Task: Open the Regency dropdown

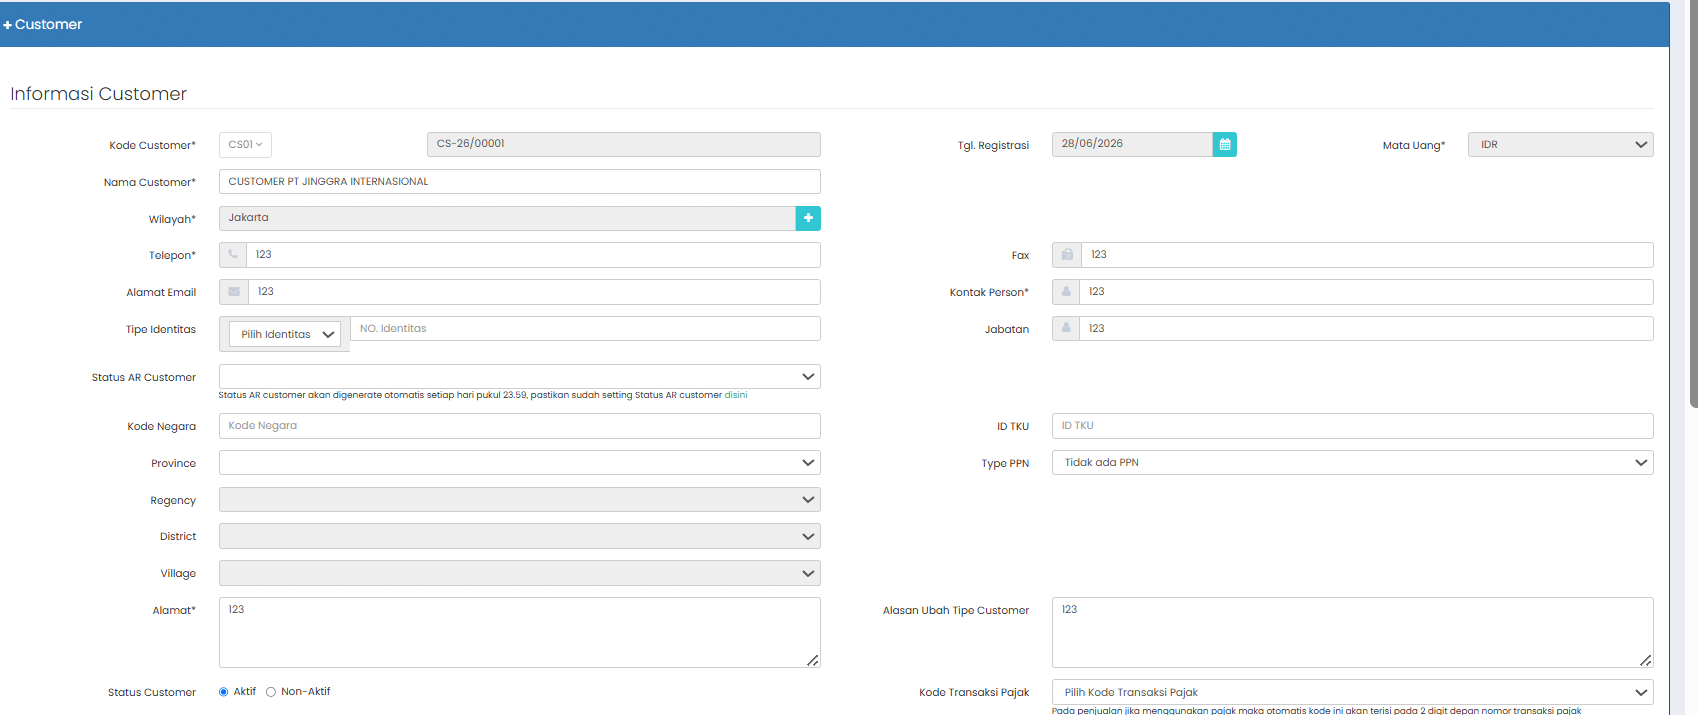Action: [520, 500]
